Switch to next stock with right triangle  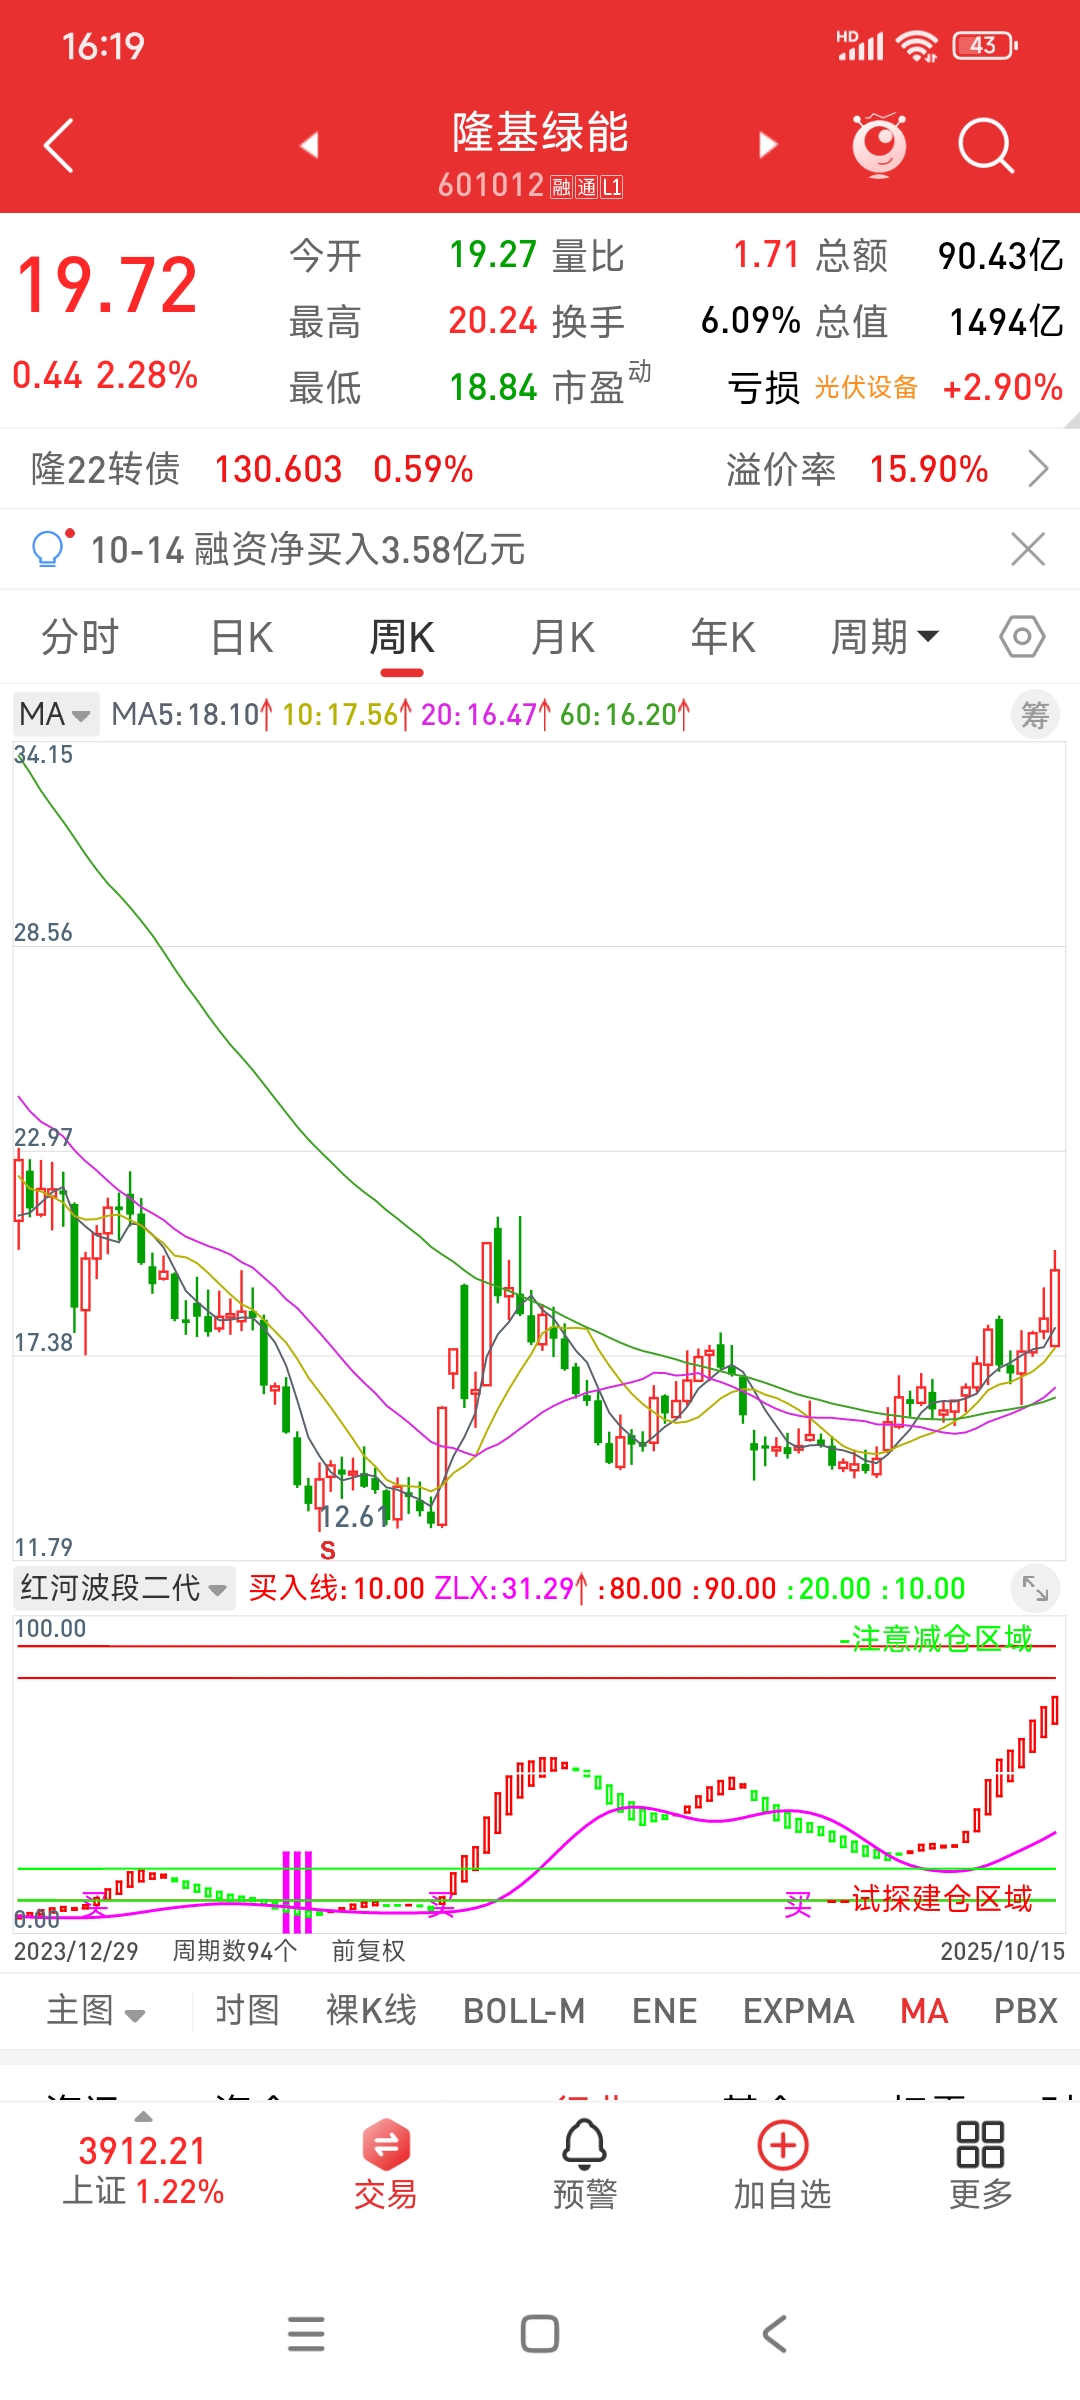point(767,145)
